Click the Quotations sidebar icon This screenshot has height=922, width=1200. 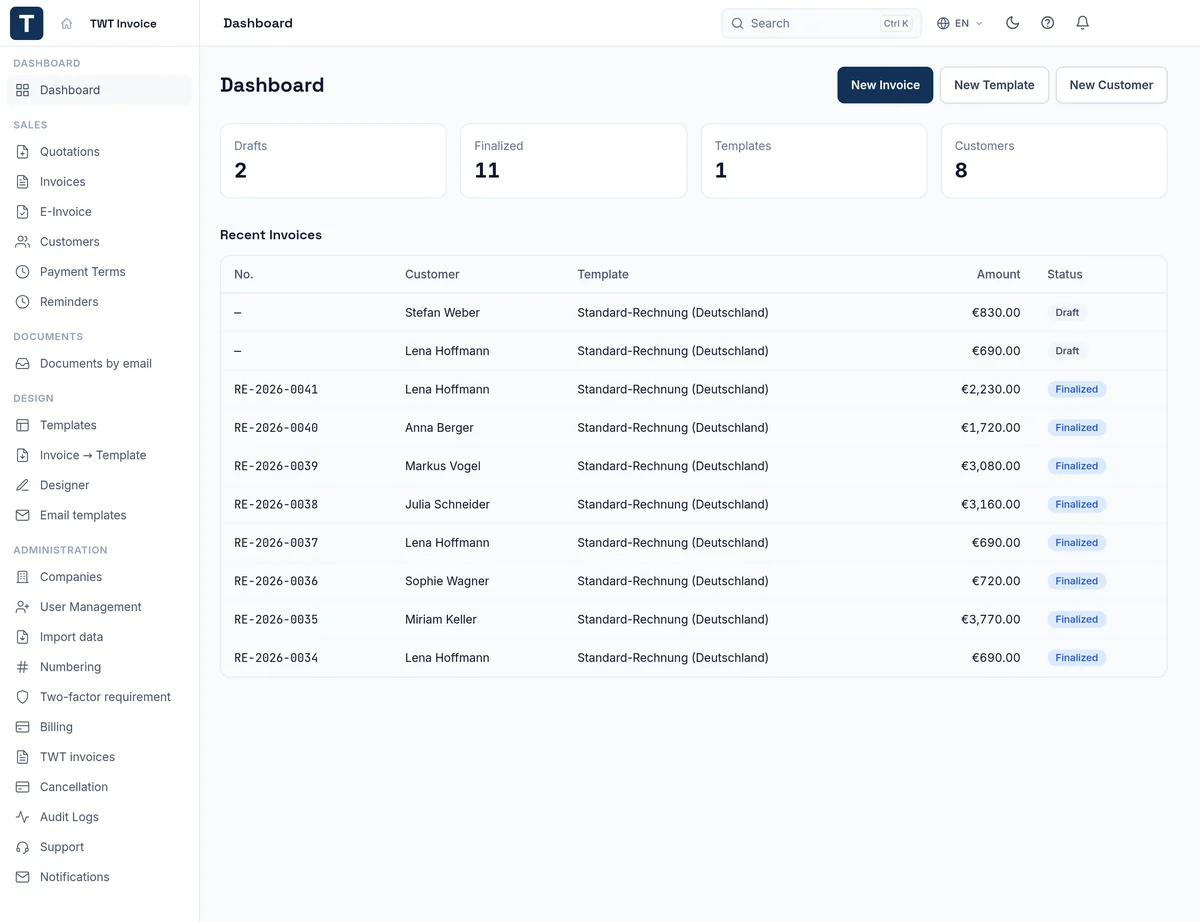click(23, 152)
